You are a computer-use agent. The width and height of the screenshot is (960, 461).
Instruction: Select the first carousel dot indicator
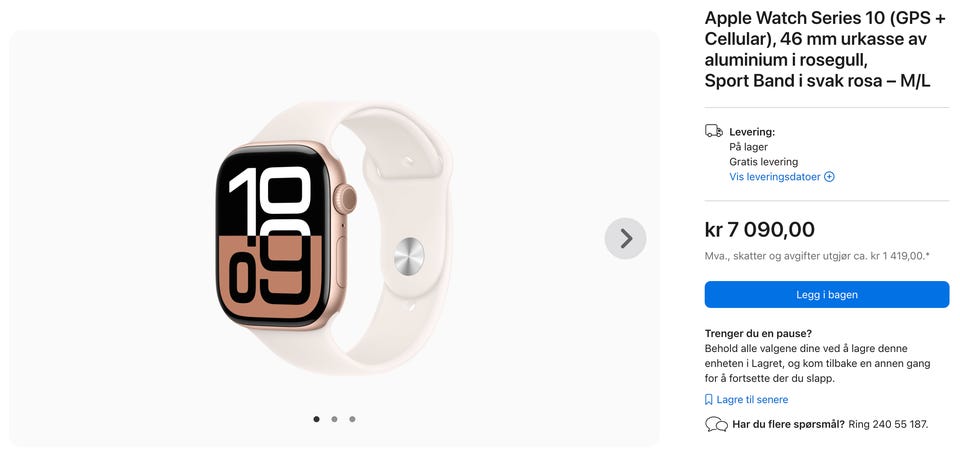[x=317, y=419]
